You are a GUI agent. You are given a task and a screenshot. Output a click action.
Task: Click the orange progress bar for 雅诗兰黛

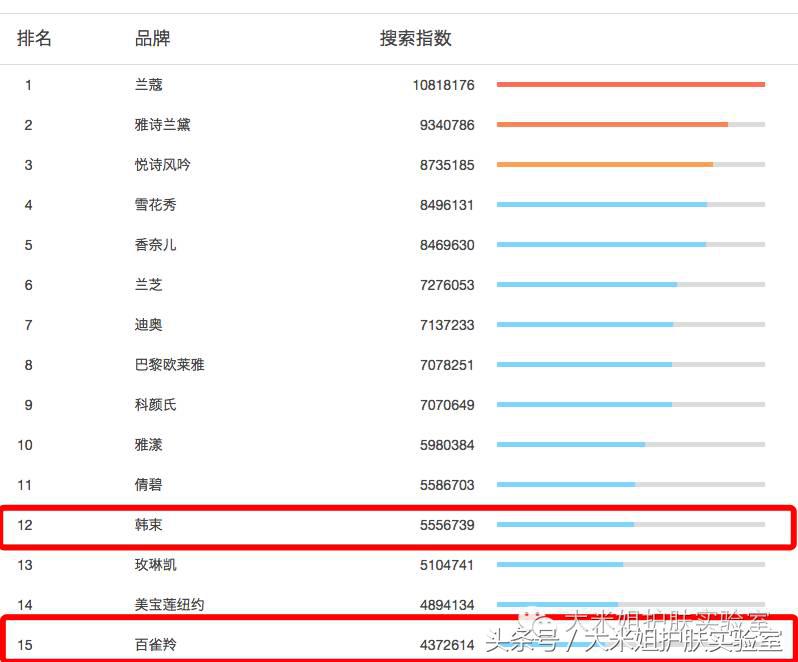coord(612,125)
